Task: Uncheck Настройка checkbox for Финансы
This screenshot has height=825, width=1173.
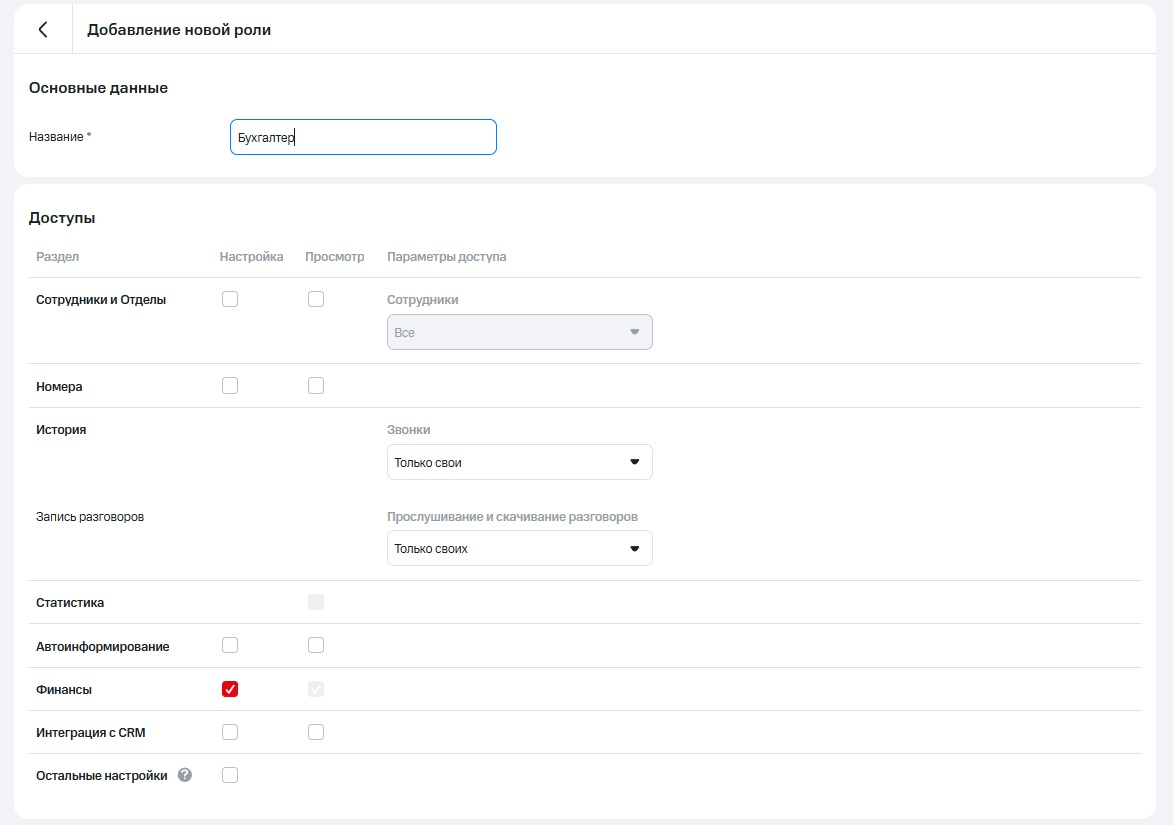Action: click(x=230, y=689)
